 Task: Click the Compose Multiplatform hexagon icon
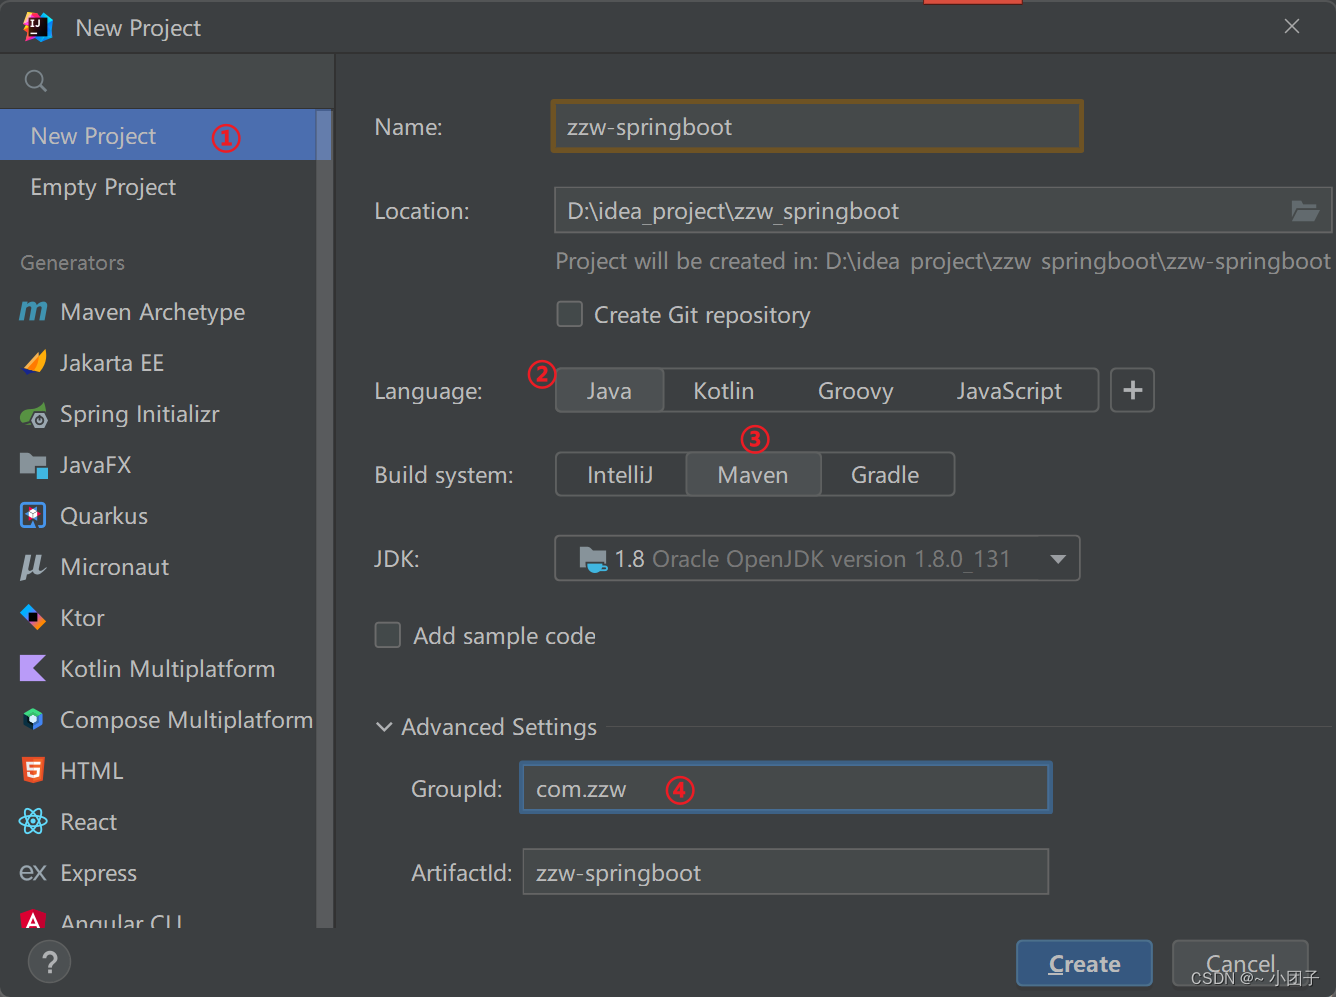click(33, 719)
